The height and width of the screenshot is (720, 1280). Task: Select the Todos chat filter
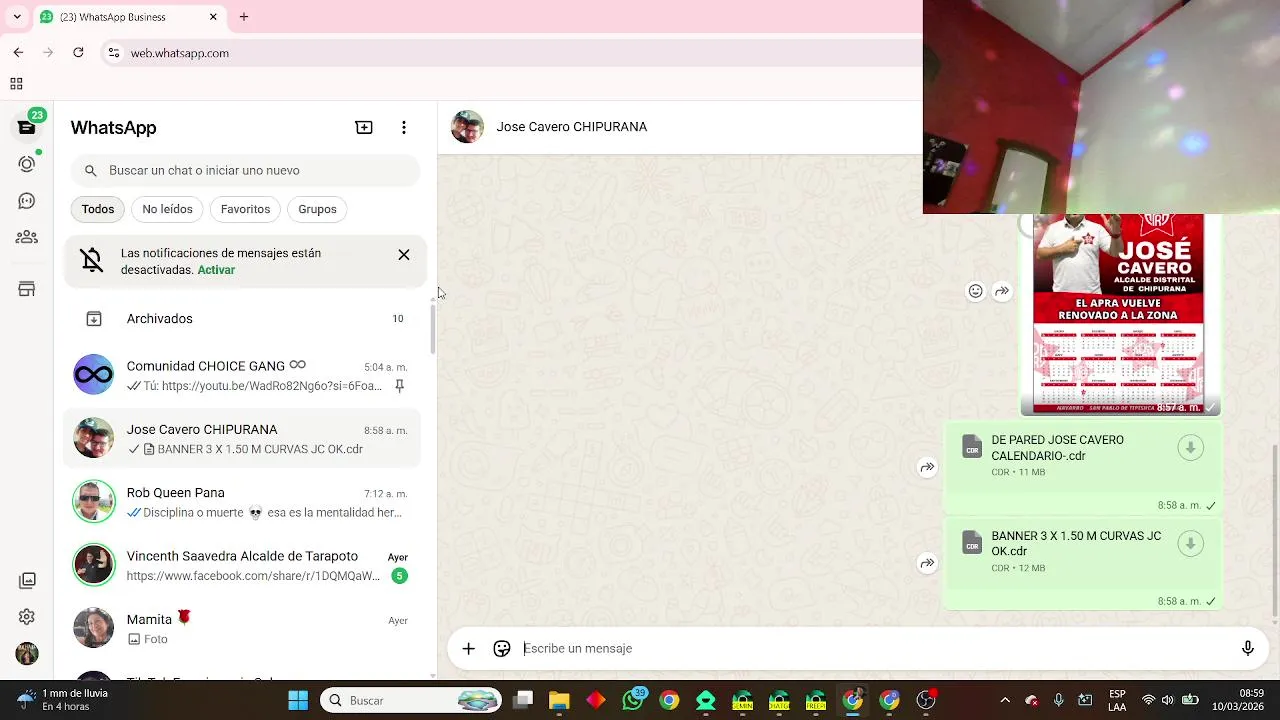click(98, 209)
